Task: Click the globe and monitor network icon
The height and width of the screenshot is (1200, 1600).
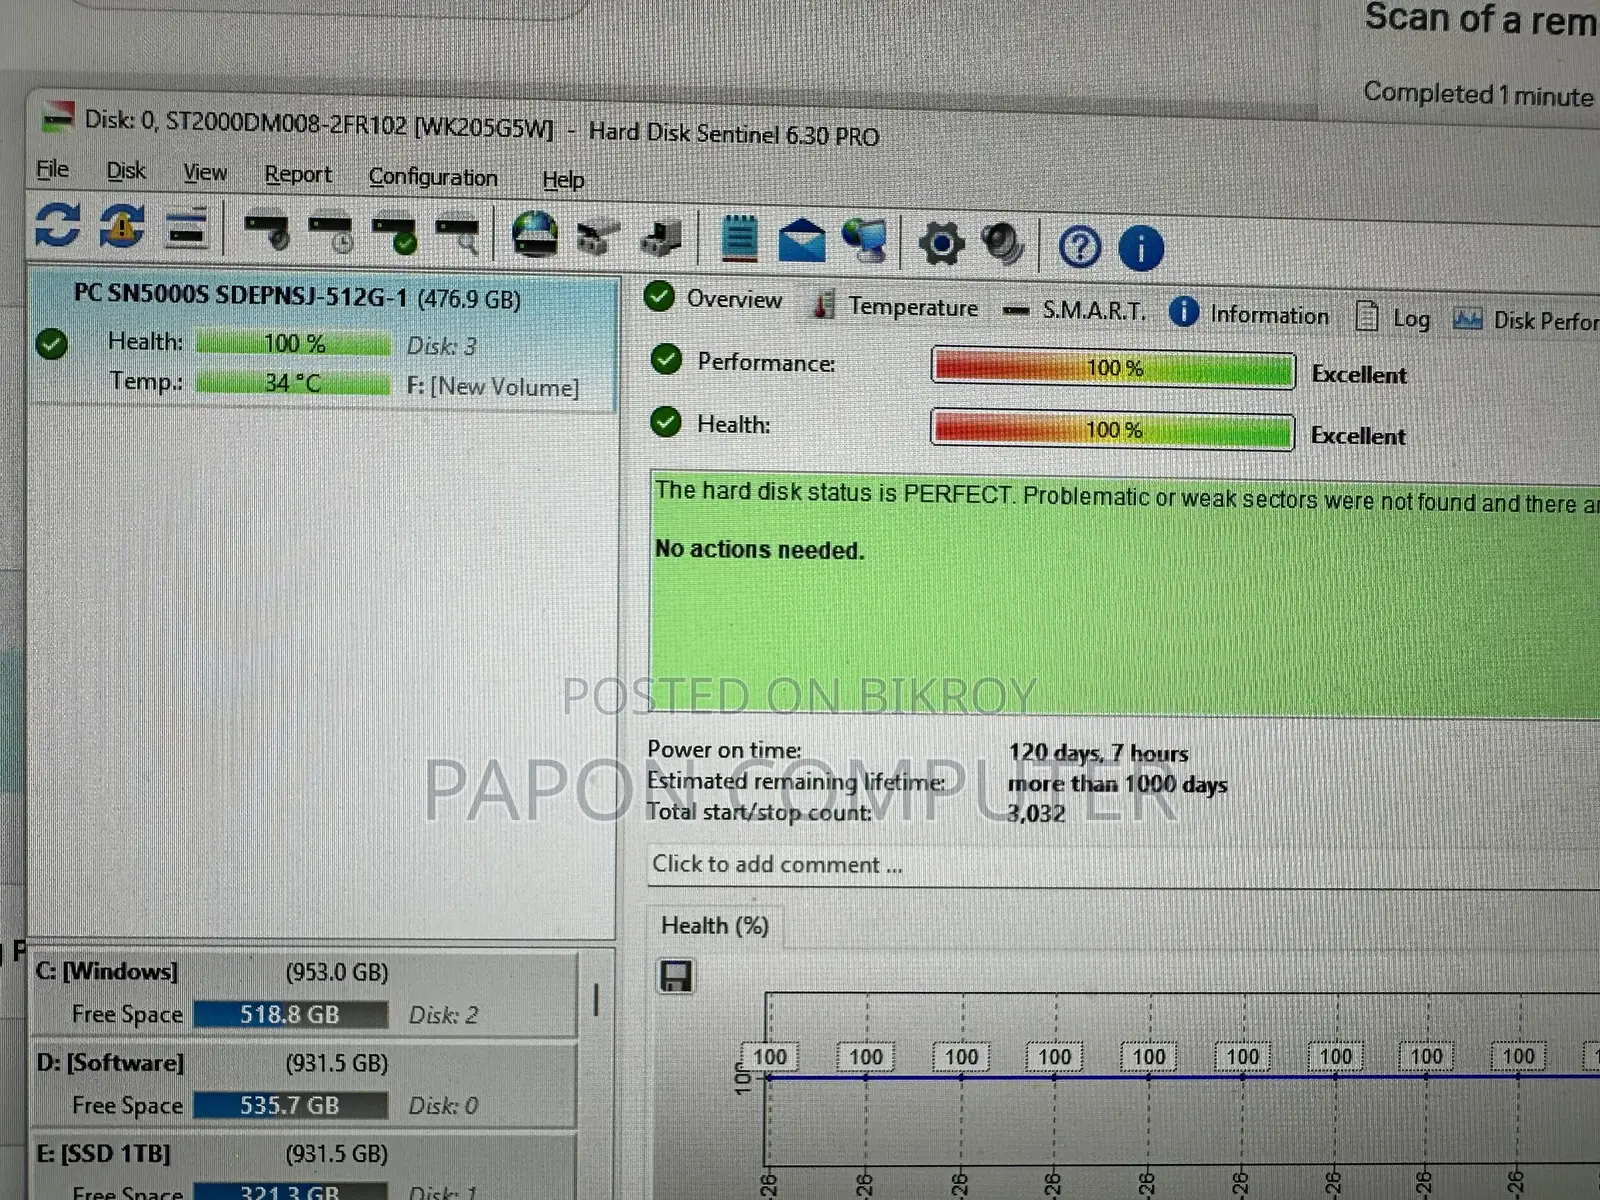Action: coord(864,242)
